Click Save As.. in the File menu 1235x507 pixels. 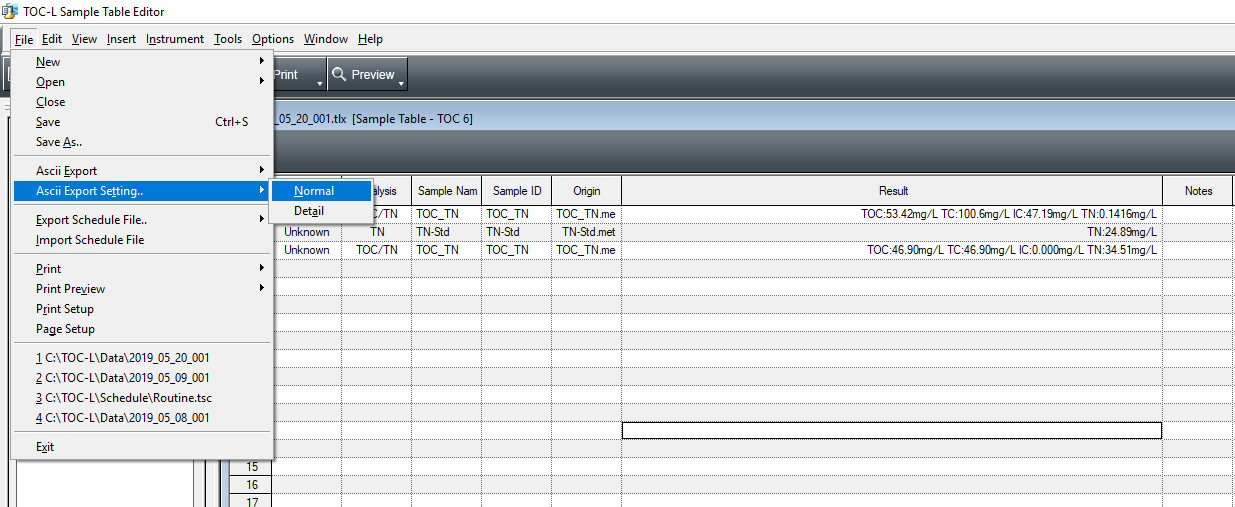pyautogui.click(x=59, y=142)
